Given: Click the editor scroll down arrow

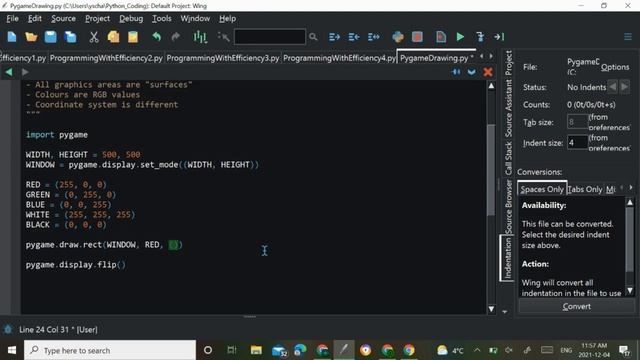Looking at the screenshot, I should (491, 309).
